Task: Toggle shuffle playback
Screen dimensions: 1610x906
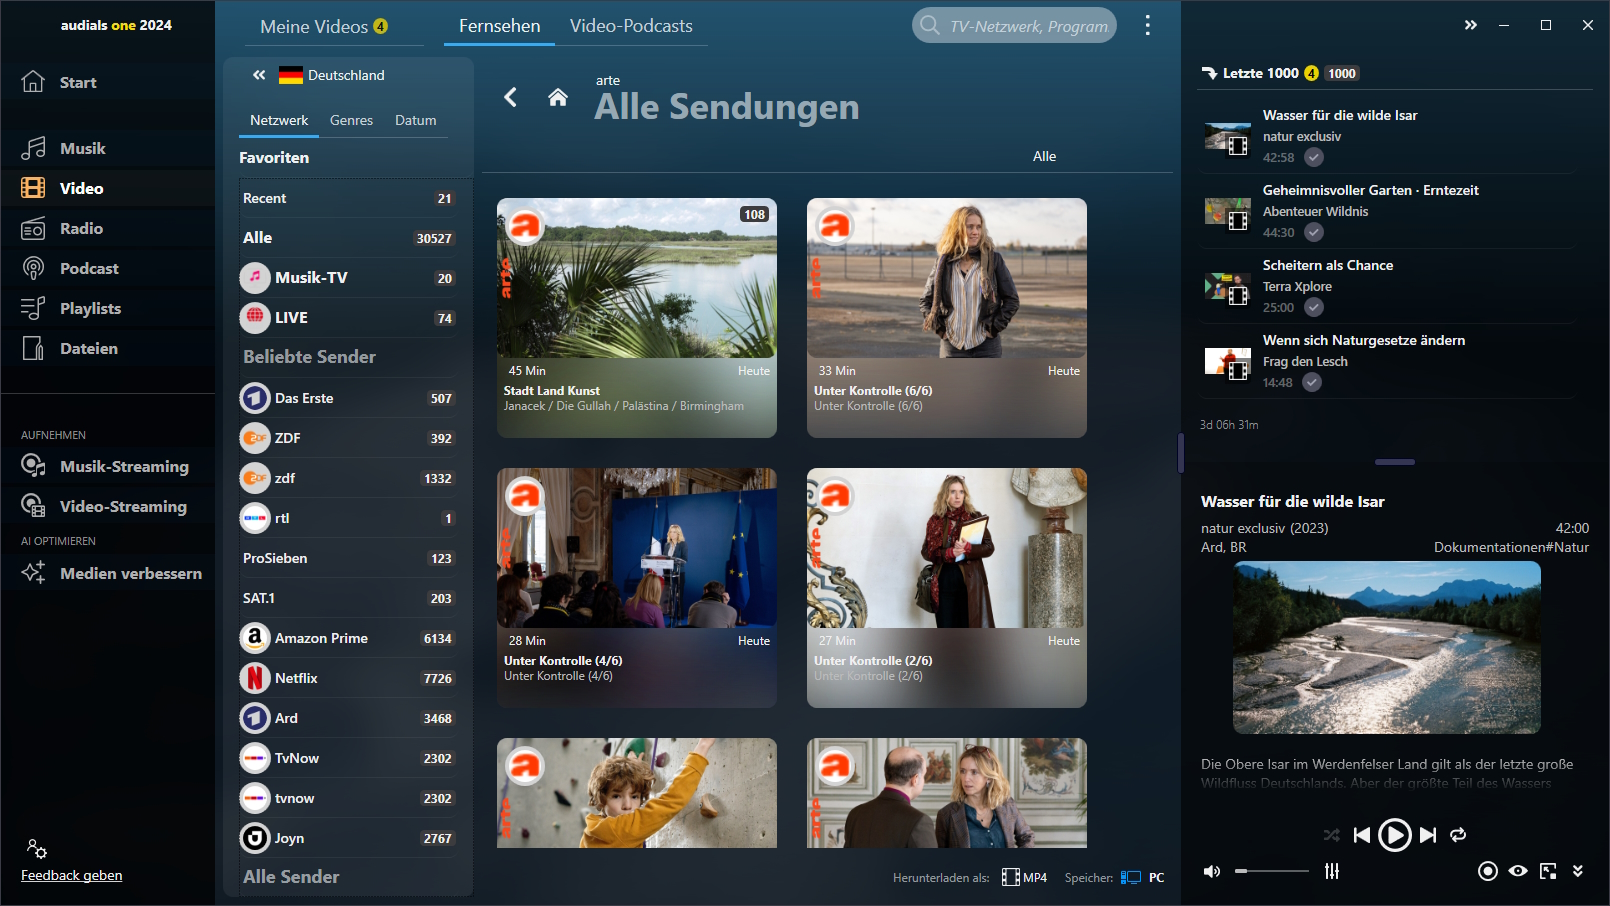Action: click(1332, 835)
